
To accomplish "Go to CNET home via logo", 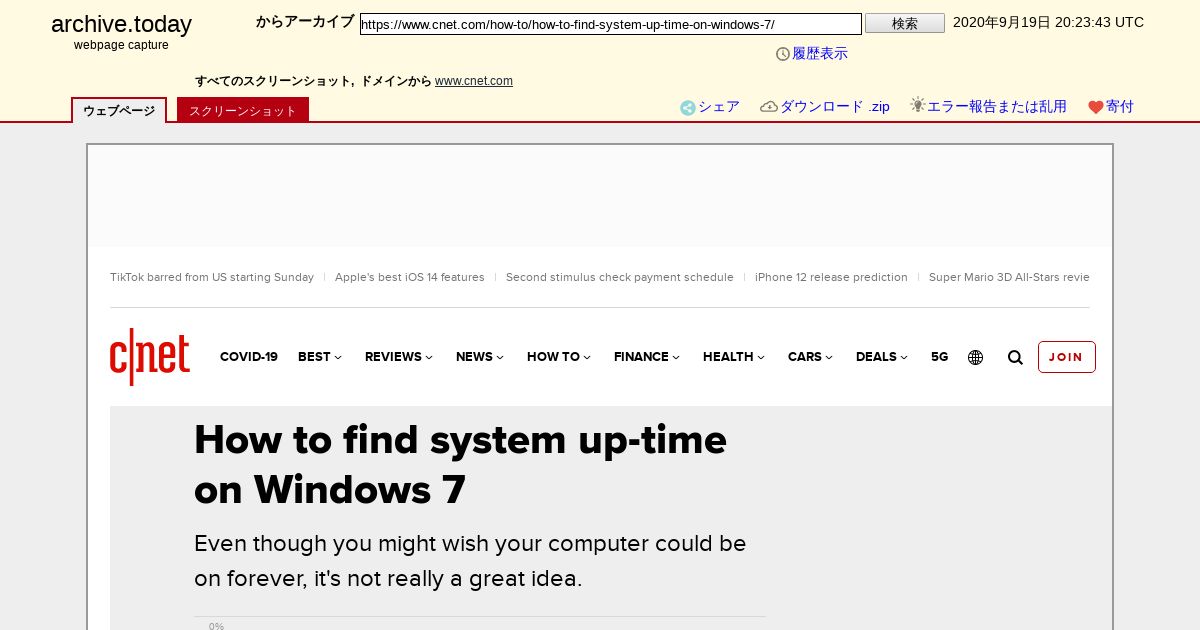I will click(x=150, y=356).
